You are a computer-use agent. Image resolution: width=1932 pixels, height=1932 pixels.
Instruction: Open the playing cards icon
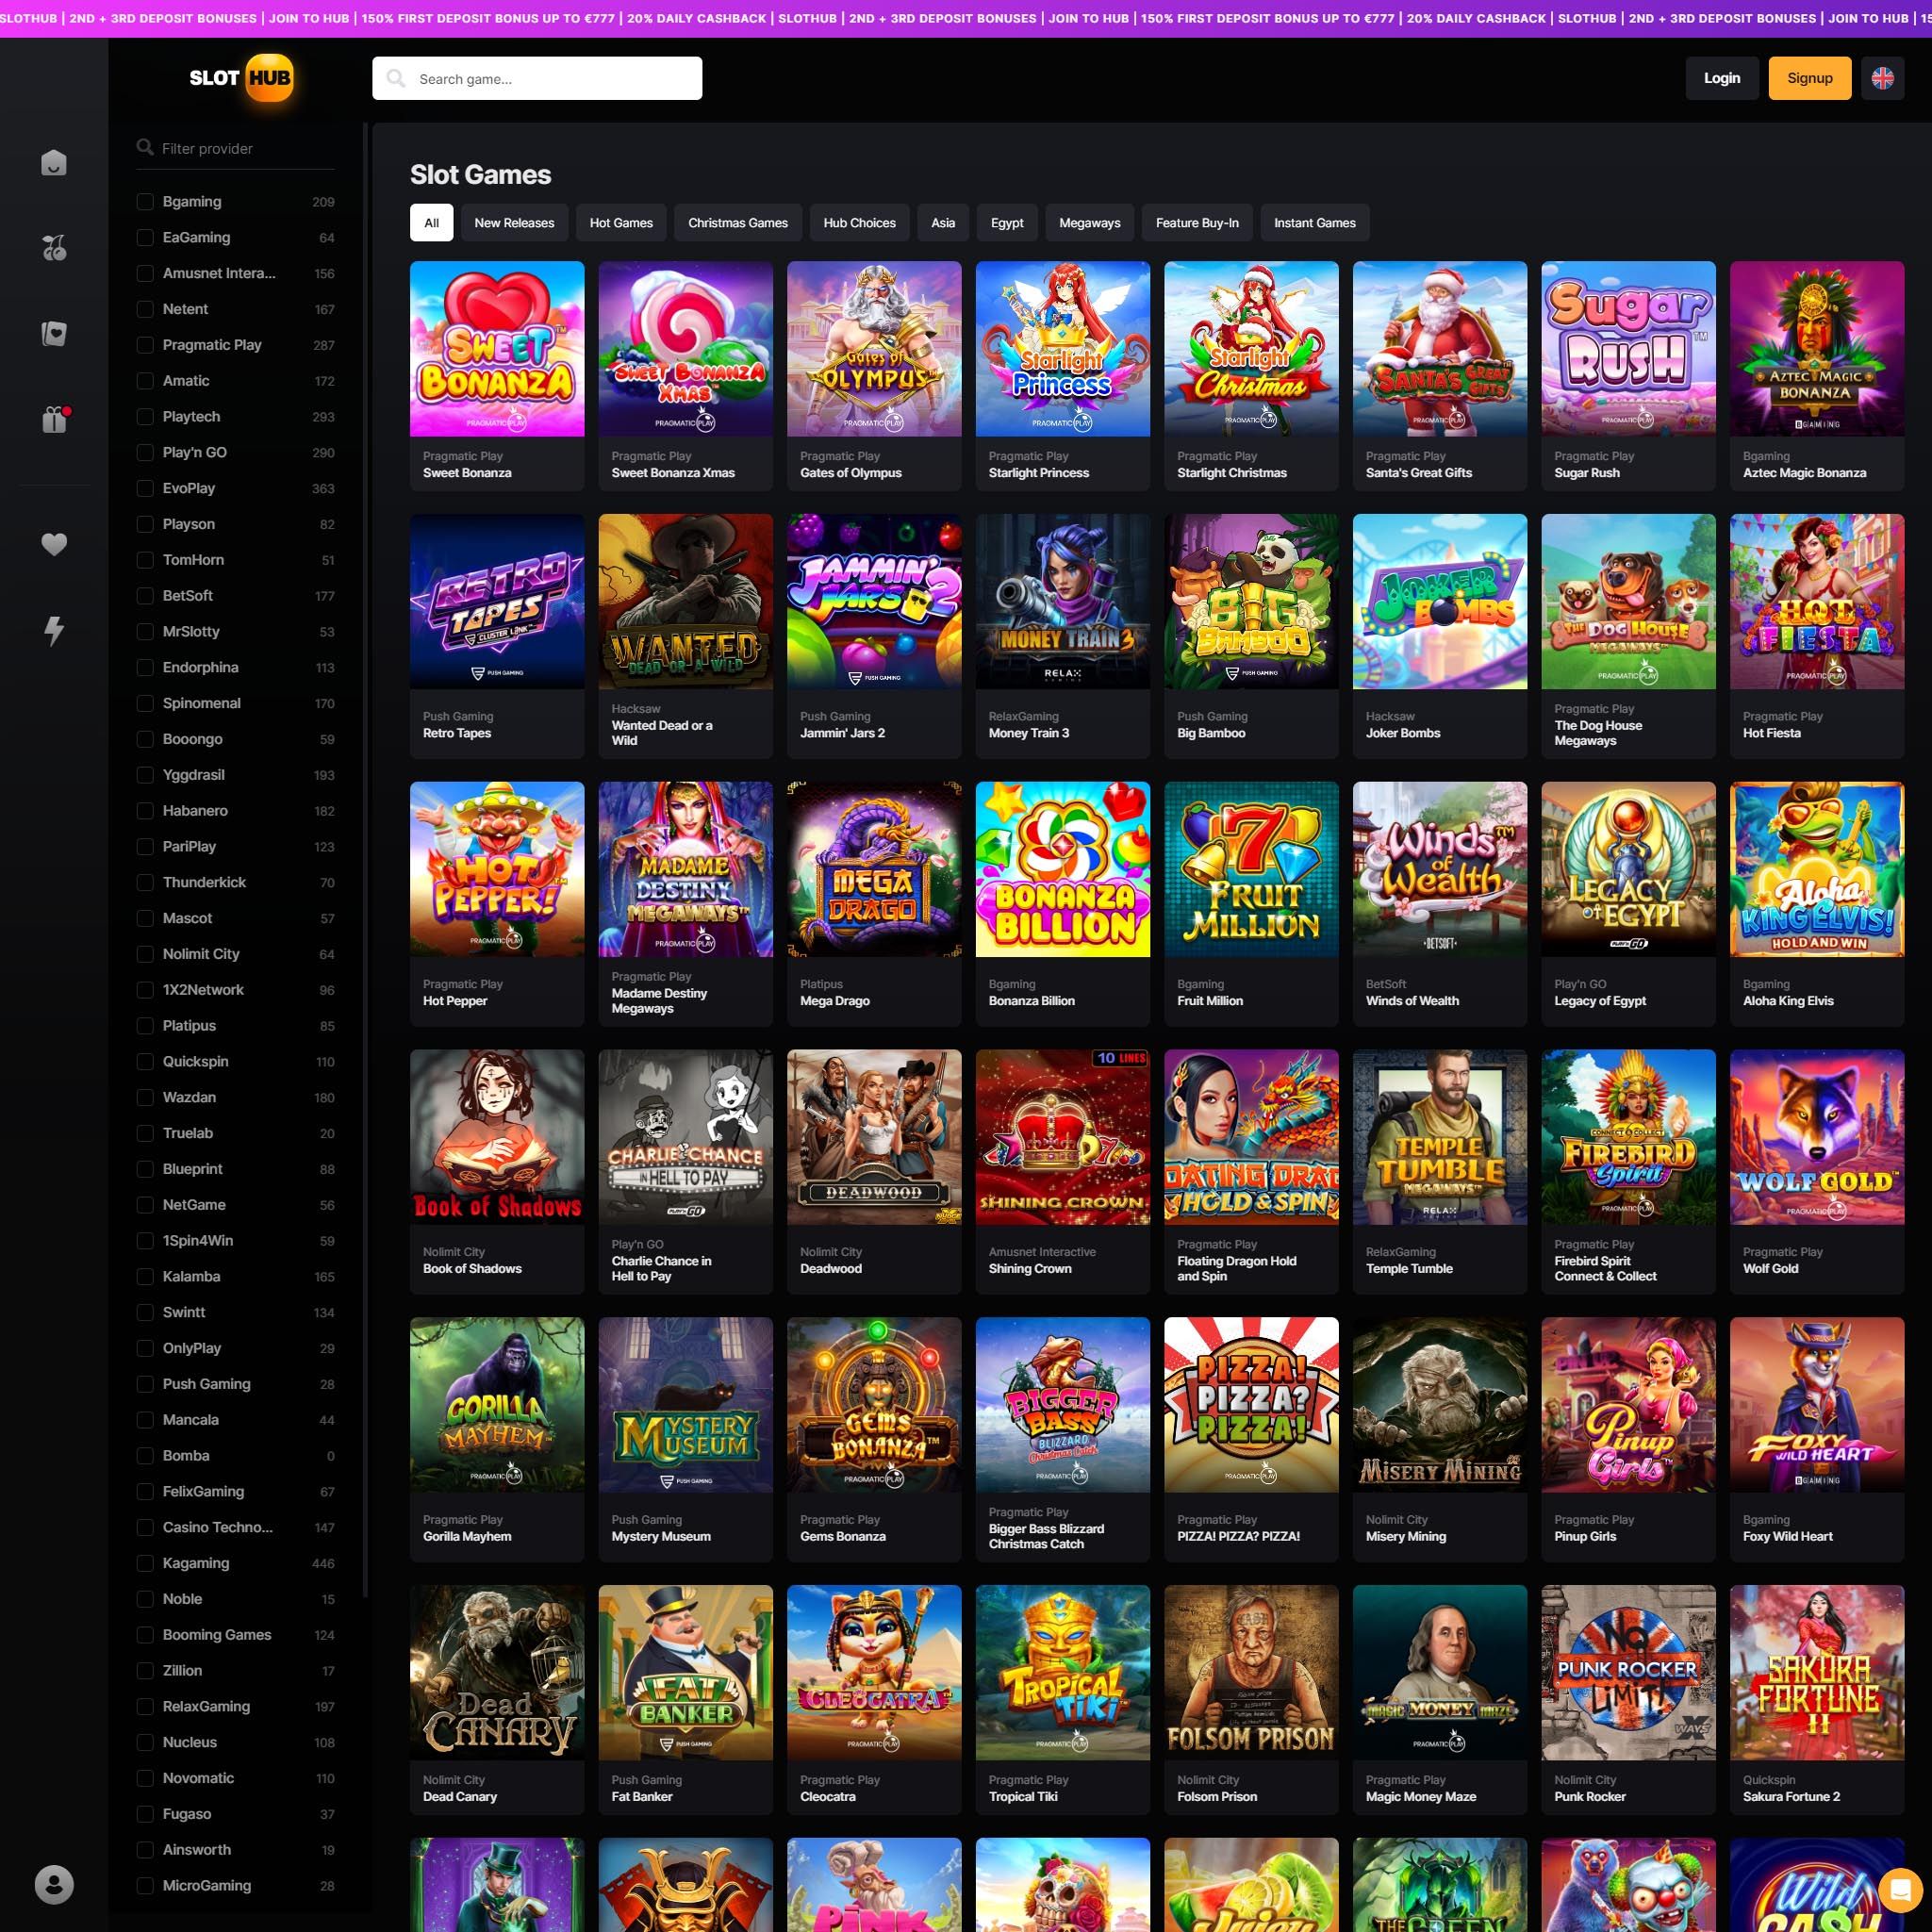[x=54, y=334]
